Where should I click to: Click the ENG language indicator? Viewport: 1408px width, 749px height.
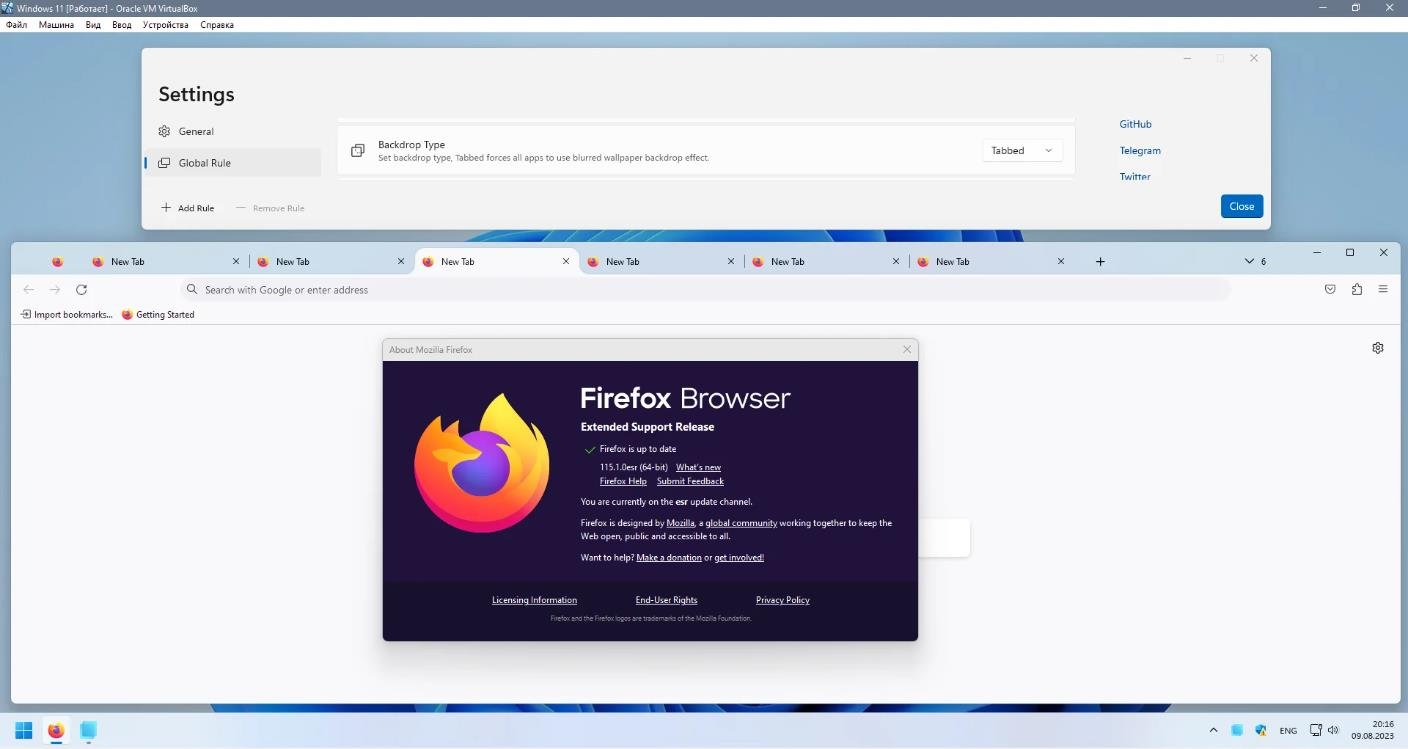[x=1288, y=731]
